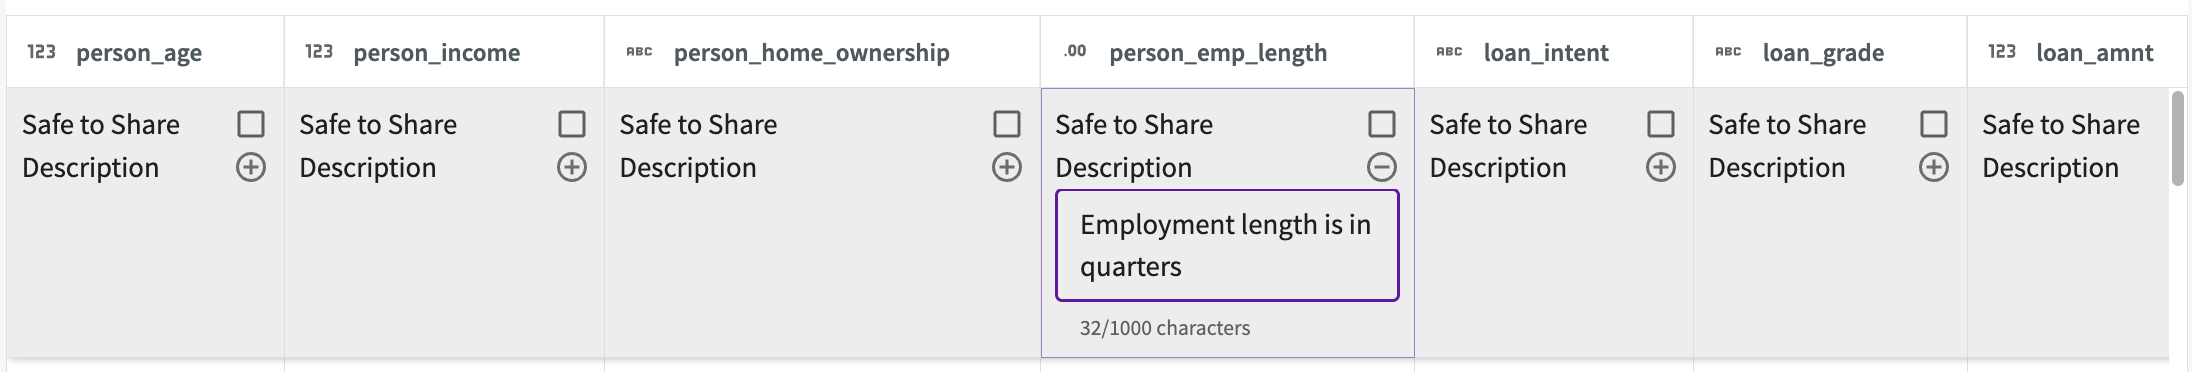Mark loan_grade as Safe to Share
This screenshot has height=372, width=2192.
[x=1934, y=124]
